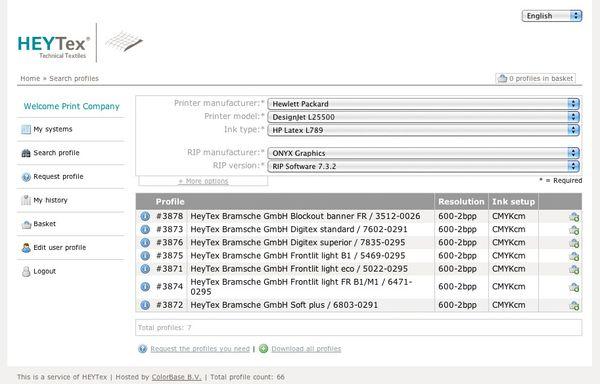Image resolution: width=600 pixels, height=384 pixels.
Task: Click Request the profiles you need link
Action: [x=200, y=349]
